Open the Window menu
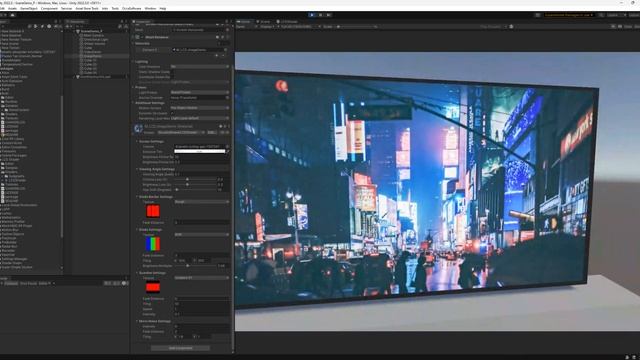The image size is (640, 360). pos(150,8)
